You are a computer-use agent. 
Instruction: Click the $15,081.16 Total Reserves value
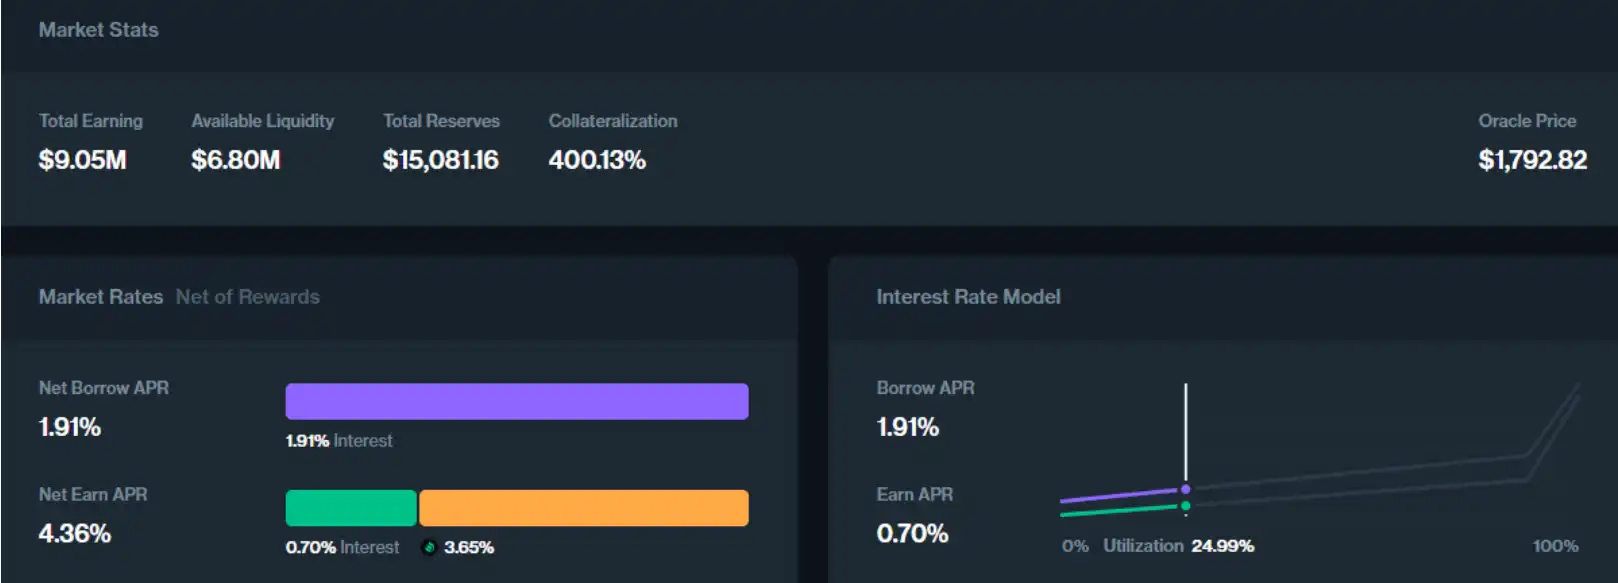coord(440,160)
